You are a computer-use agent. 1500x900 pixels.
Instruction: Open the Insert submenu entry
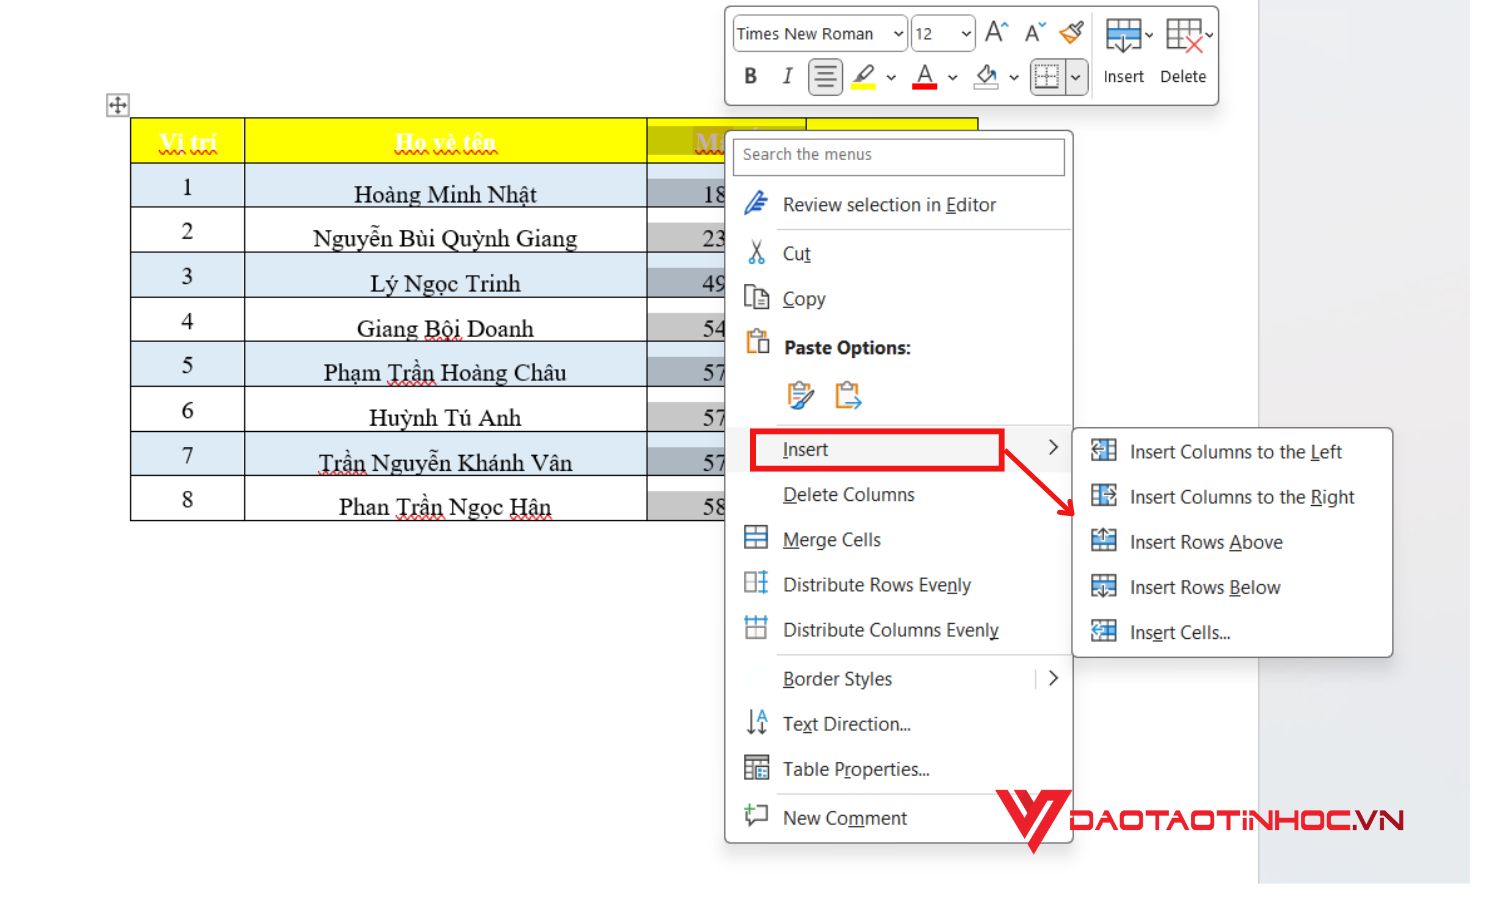coord(898,449)
